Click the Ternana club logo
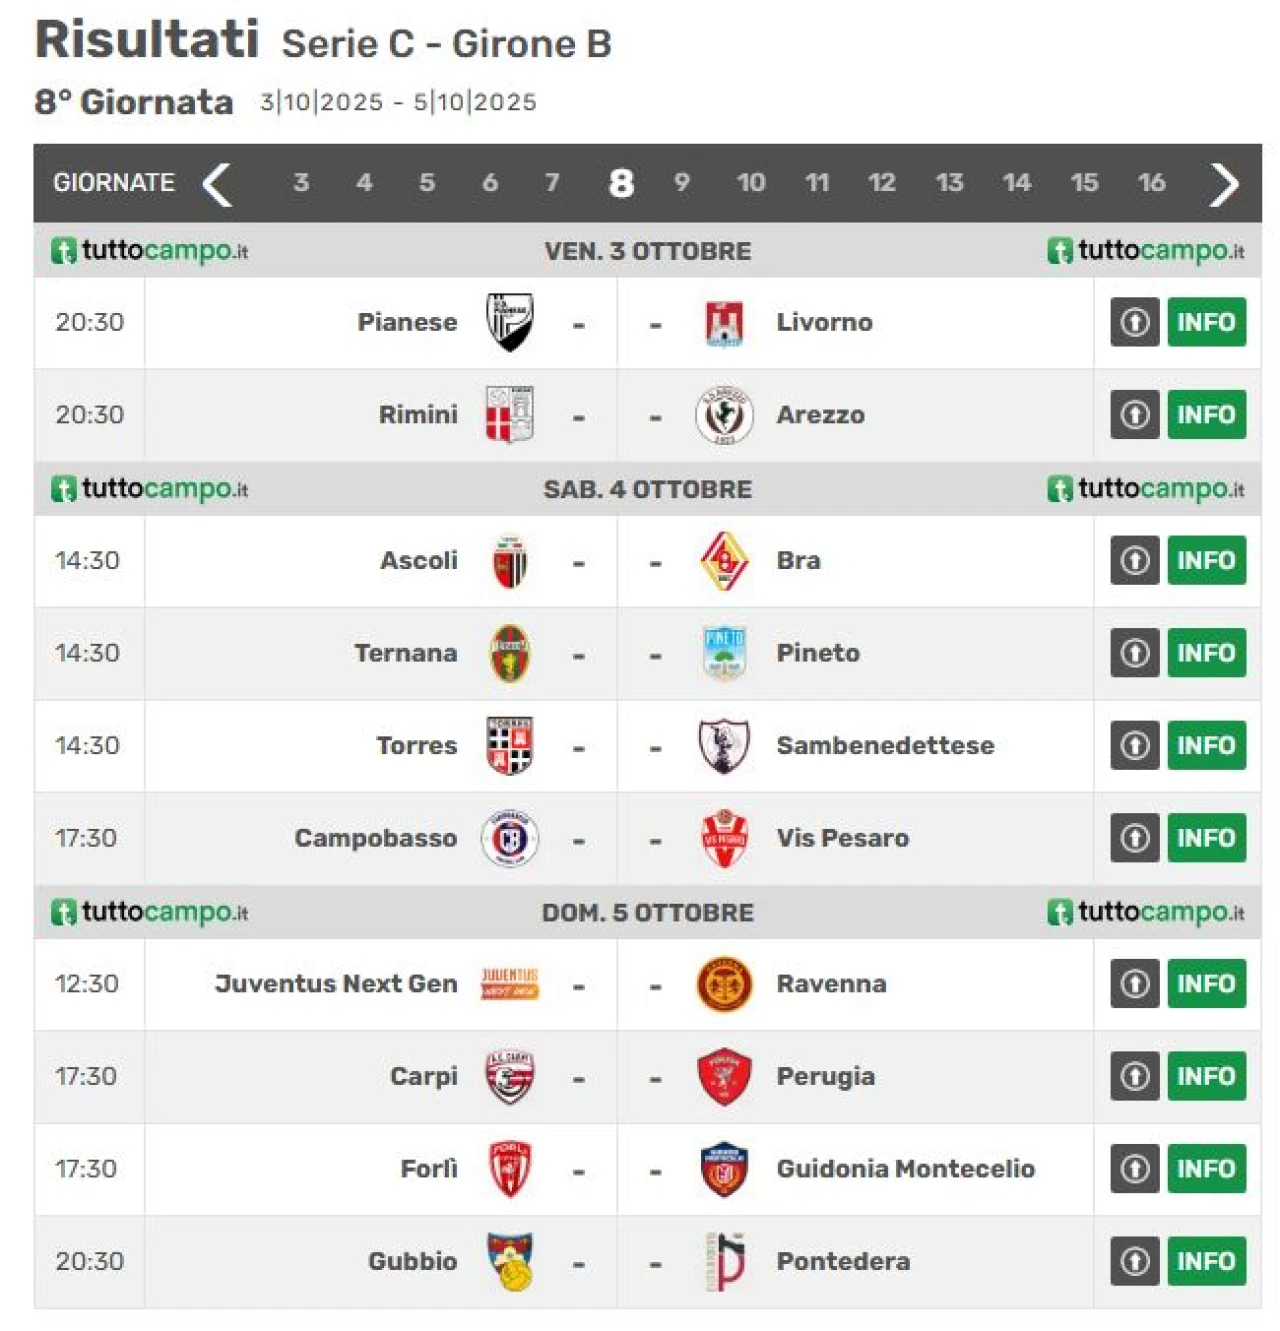This screenshot has width=1280, height=1331. coord(509,653)
